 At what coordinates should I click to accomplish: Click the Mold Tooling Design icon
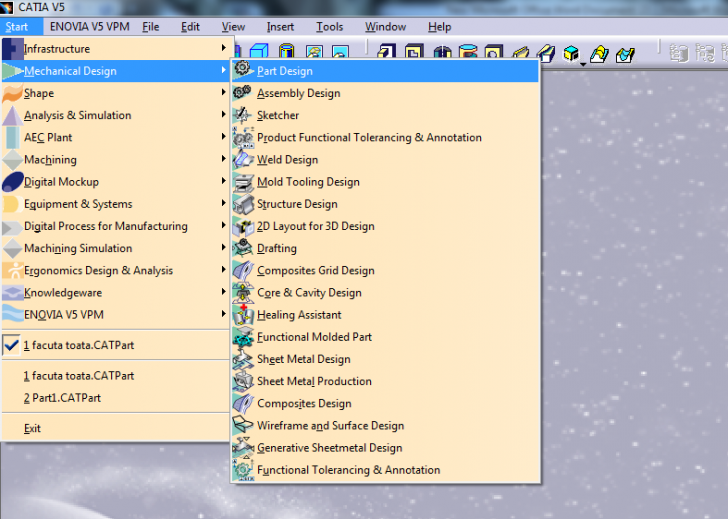[x=243, y=182]
